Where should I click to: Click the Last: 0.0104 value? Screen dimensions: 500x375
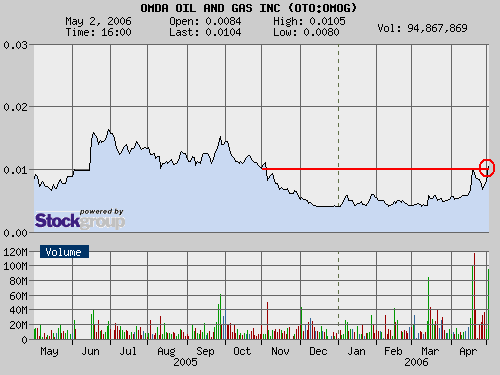click(x=205, y=32)
